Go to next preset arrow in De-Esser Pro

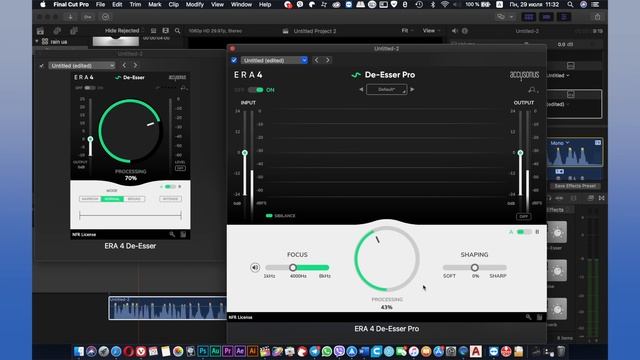[412, 89]
